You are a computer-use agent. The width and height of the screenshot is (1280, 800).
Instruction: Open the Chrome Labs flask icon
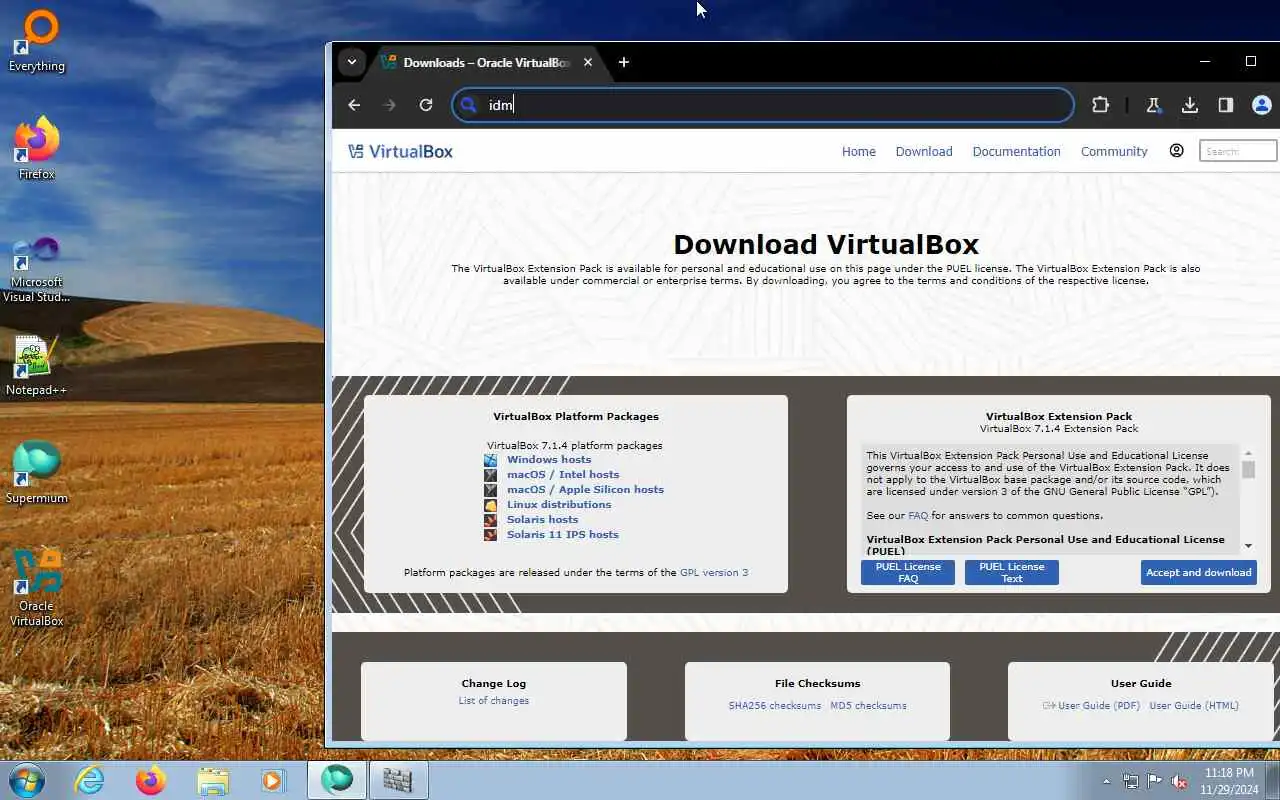[x=1153, y=105]
